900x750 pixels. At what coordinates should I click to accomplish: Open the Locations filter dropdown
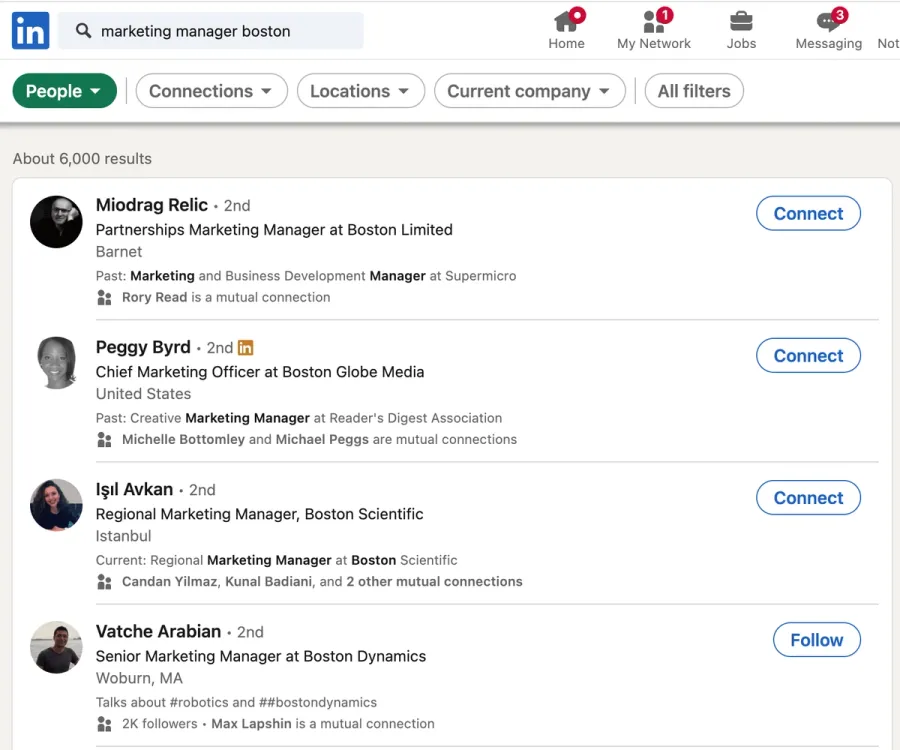[x=360, y=91]
